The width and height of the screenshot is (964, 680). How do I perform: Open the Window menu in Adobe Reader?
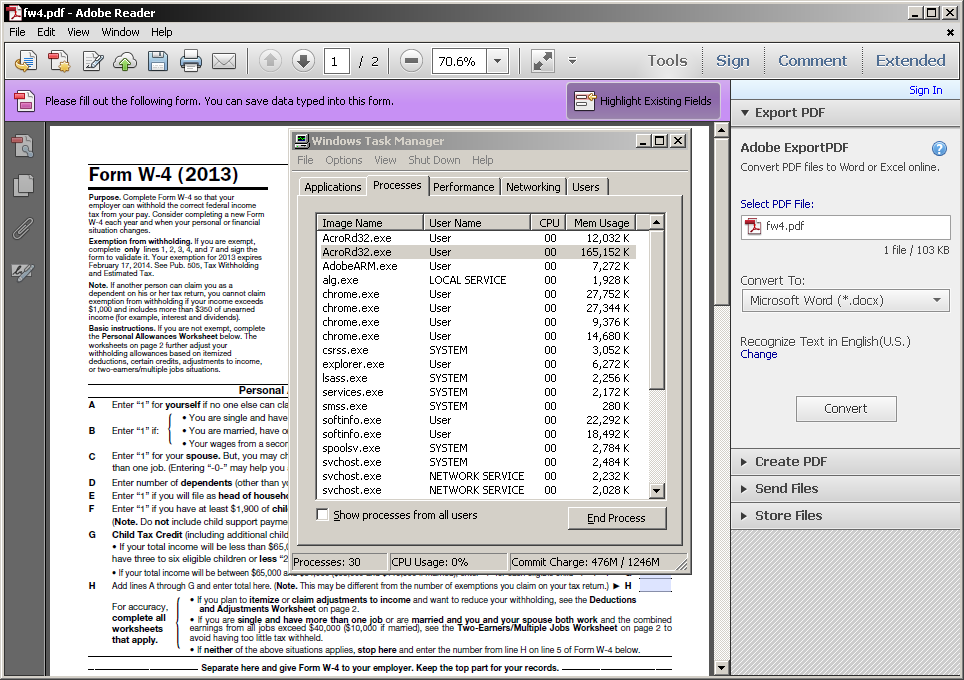point(120,32)
